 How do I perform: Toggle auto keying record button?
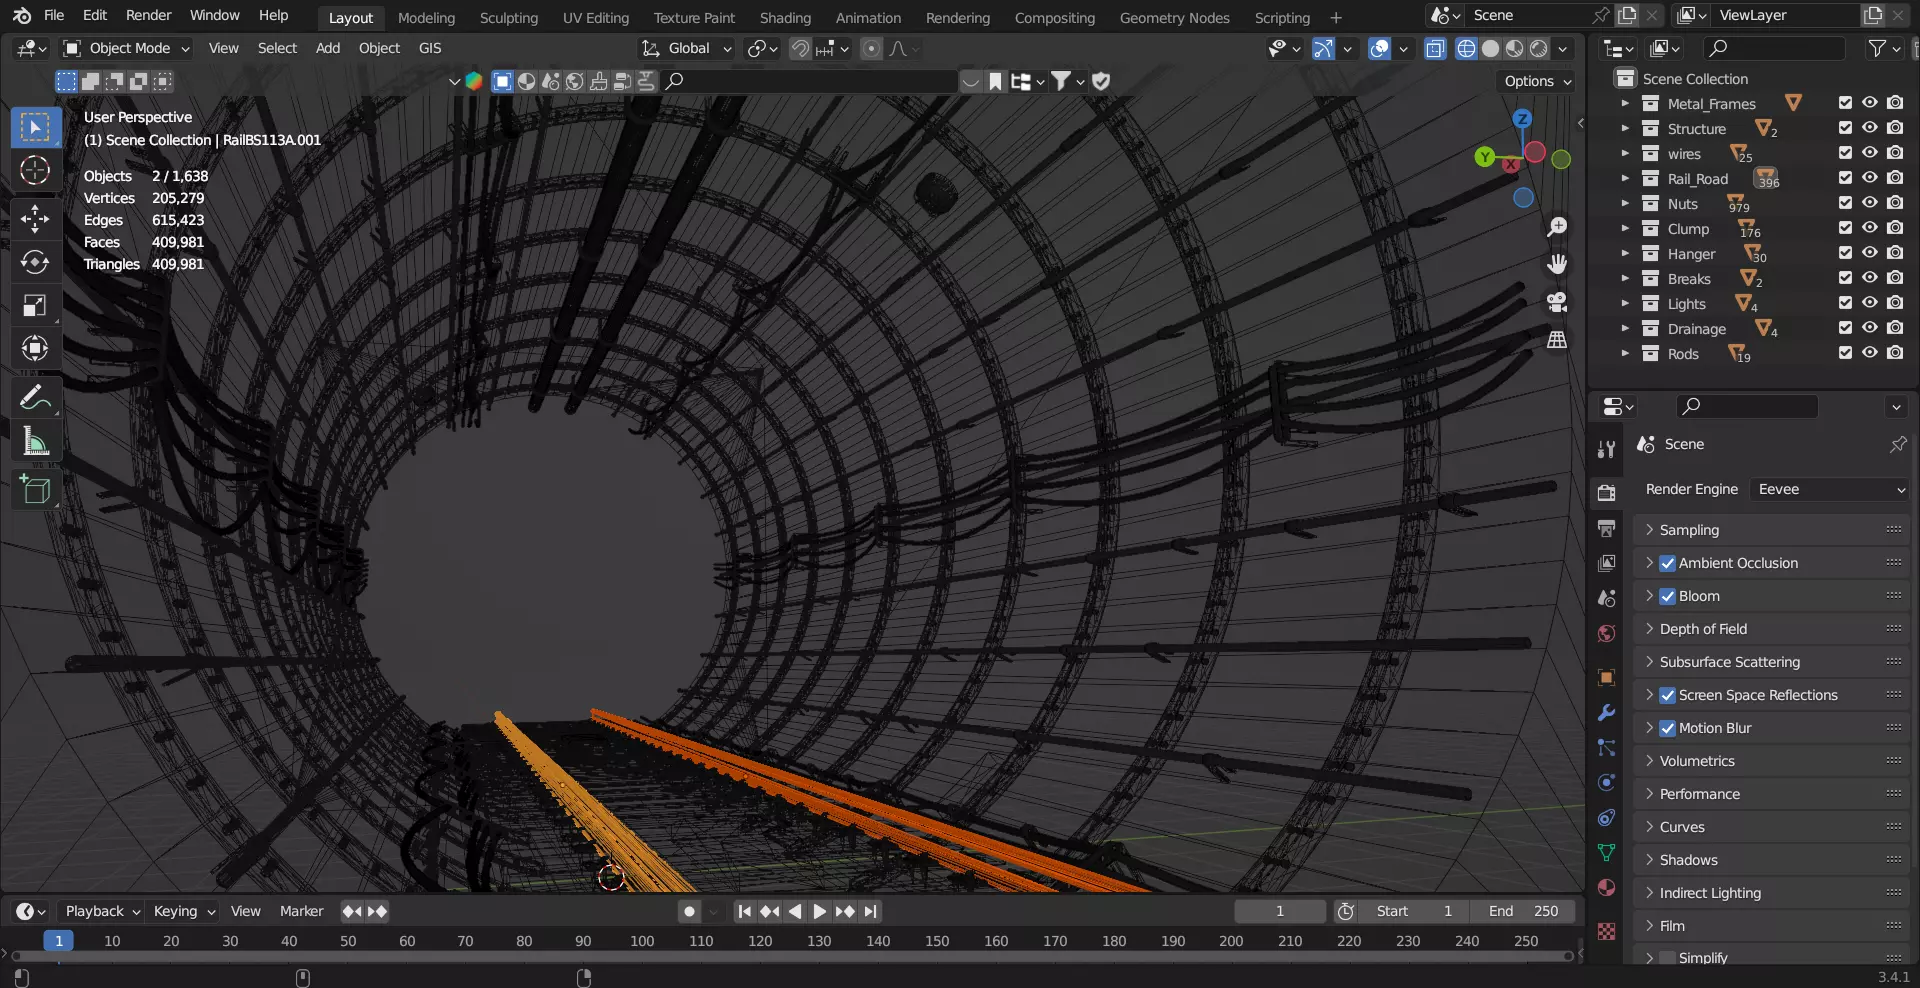(689, 911)
